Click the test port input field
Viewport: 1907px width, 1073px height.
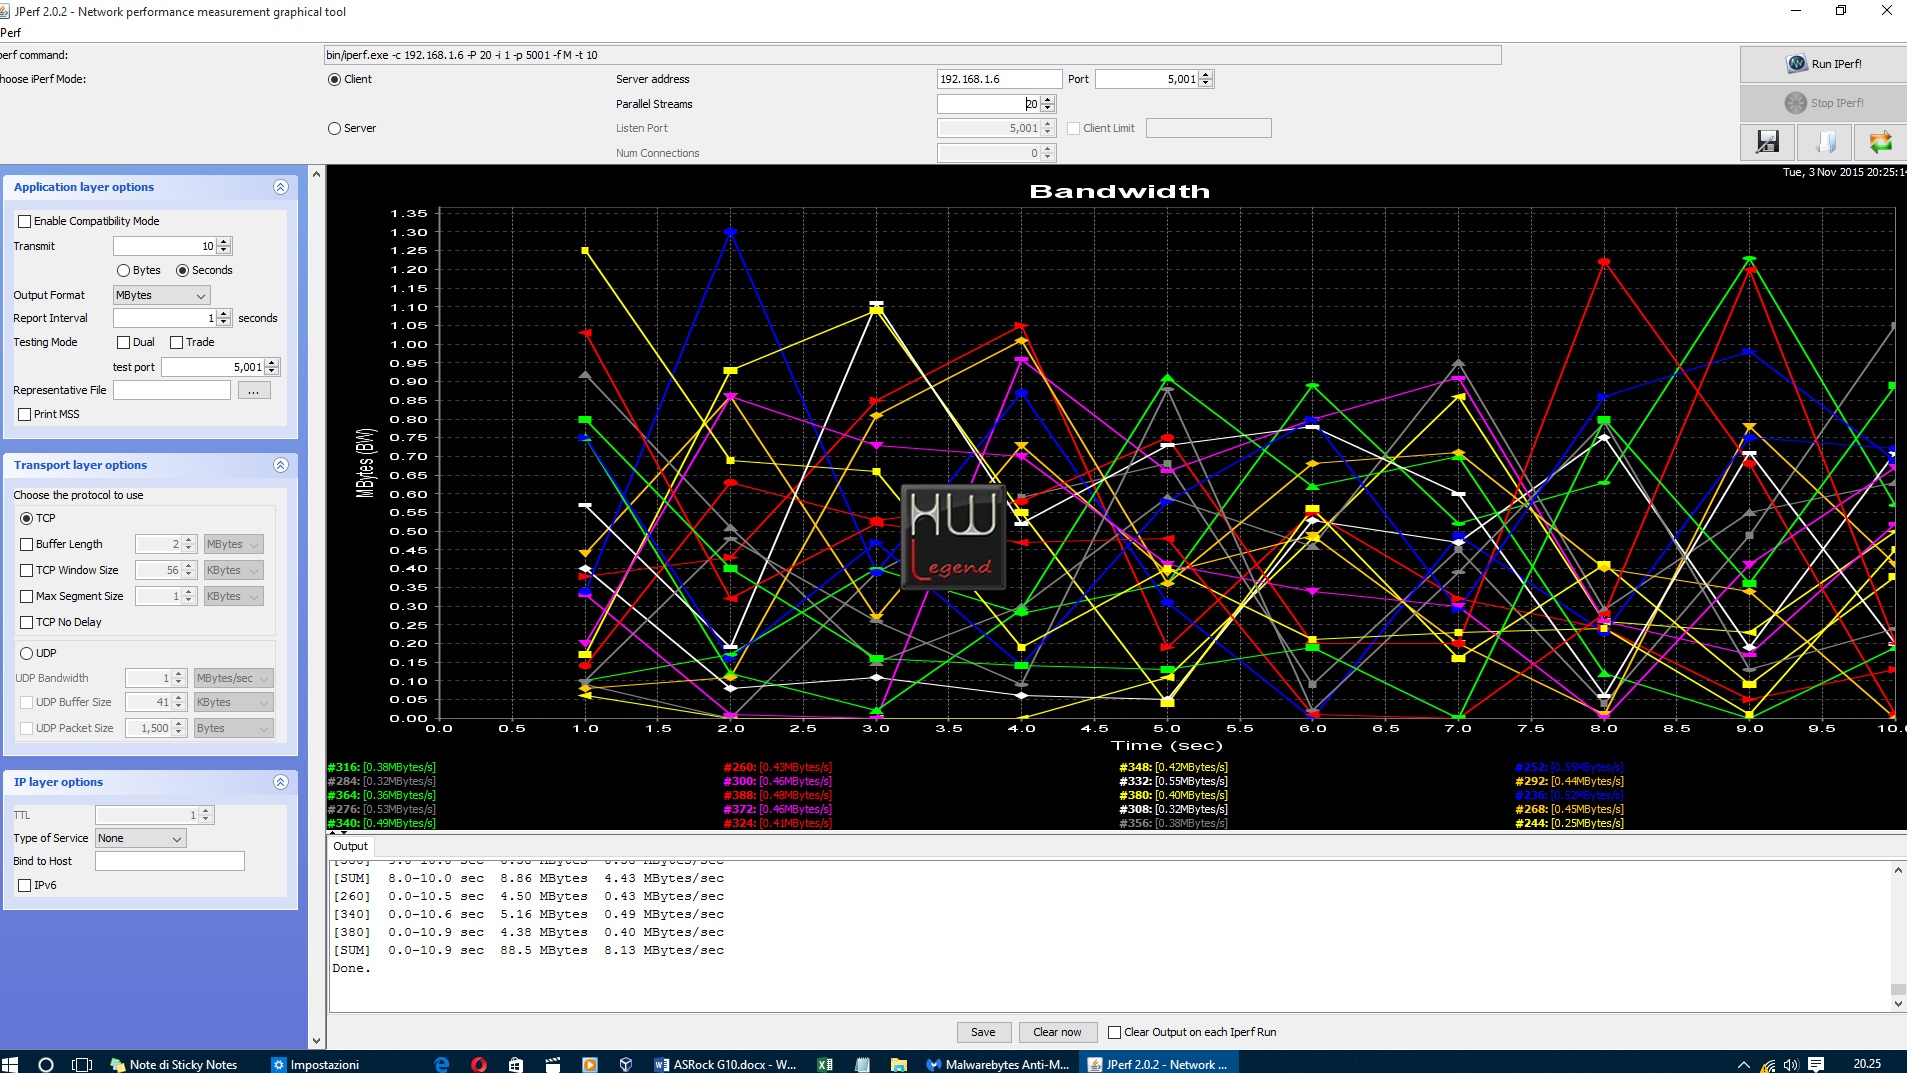(213, 367)
